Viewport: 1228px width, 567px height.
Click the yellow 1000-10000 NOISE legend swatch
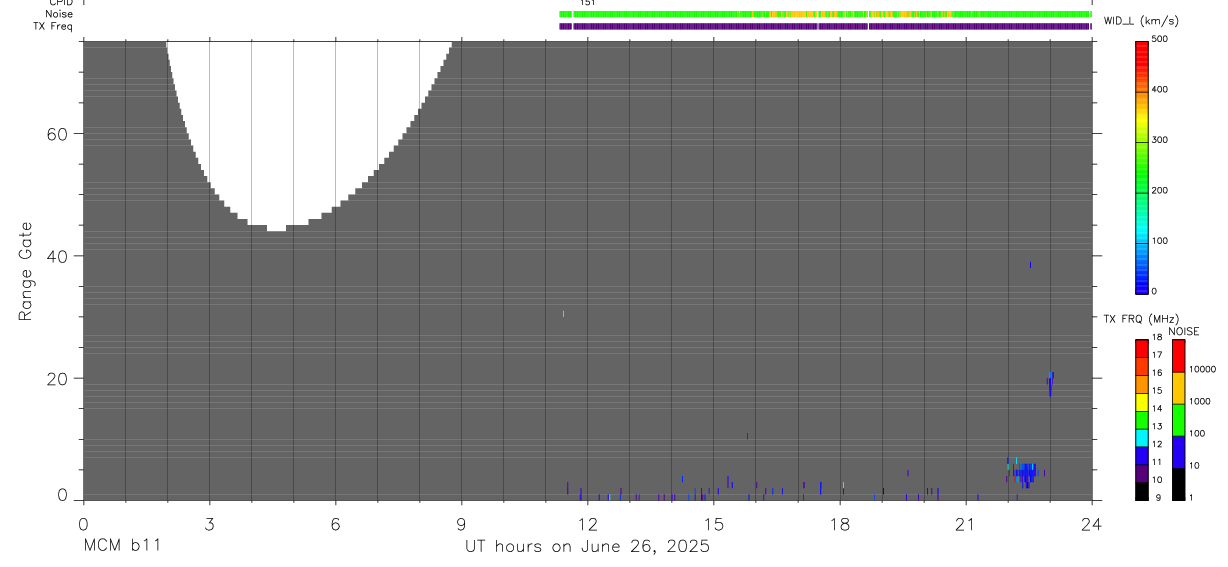click(1178, 388)
